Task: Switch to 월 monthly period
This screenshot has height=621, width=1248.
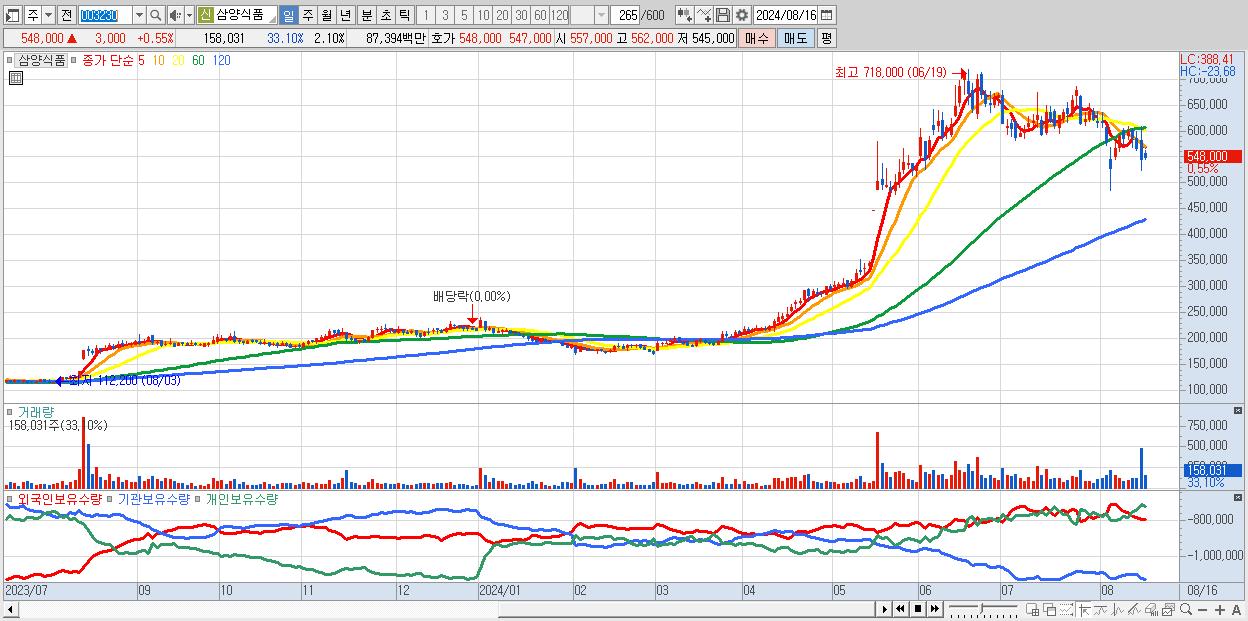Action: [x=326, y=15]
